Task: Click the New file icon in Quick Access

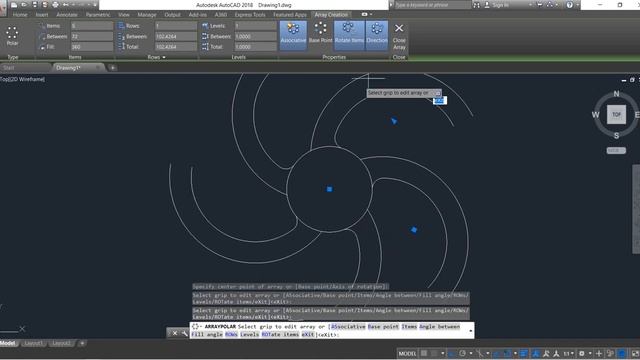Action: point(14,5)
